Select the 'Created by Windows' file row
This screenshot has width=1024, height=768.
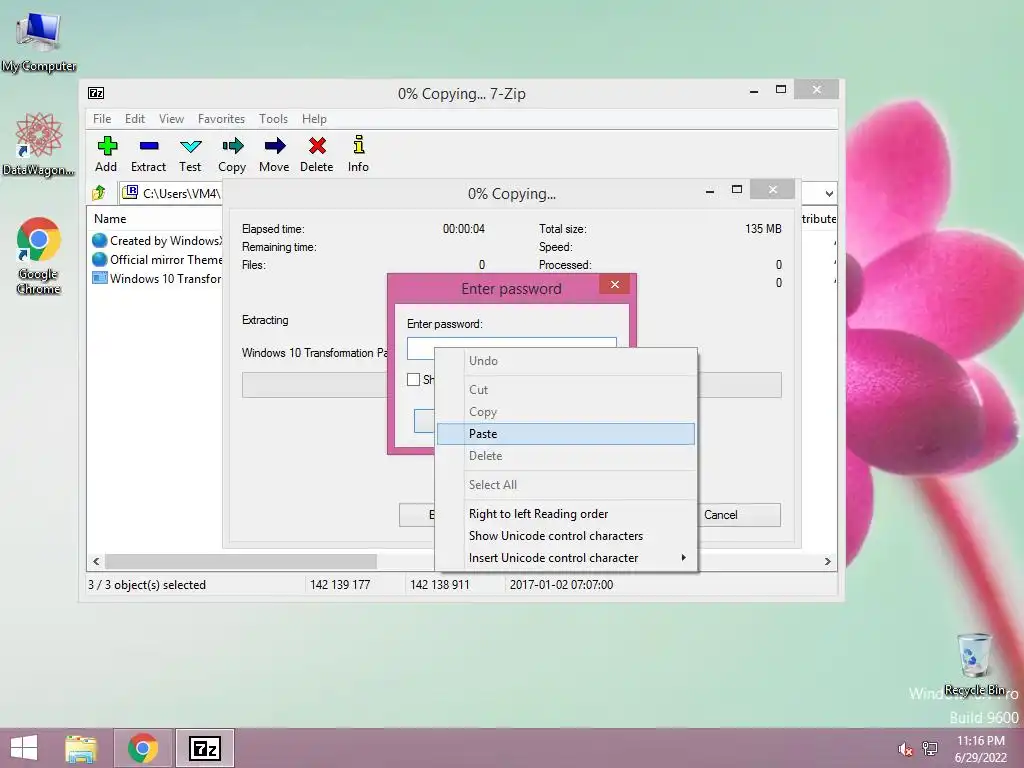click(157, 240)
